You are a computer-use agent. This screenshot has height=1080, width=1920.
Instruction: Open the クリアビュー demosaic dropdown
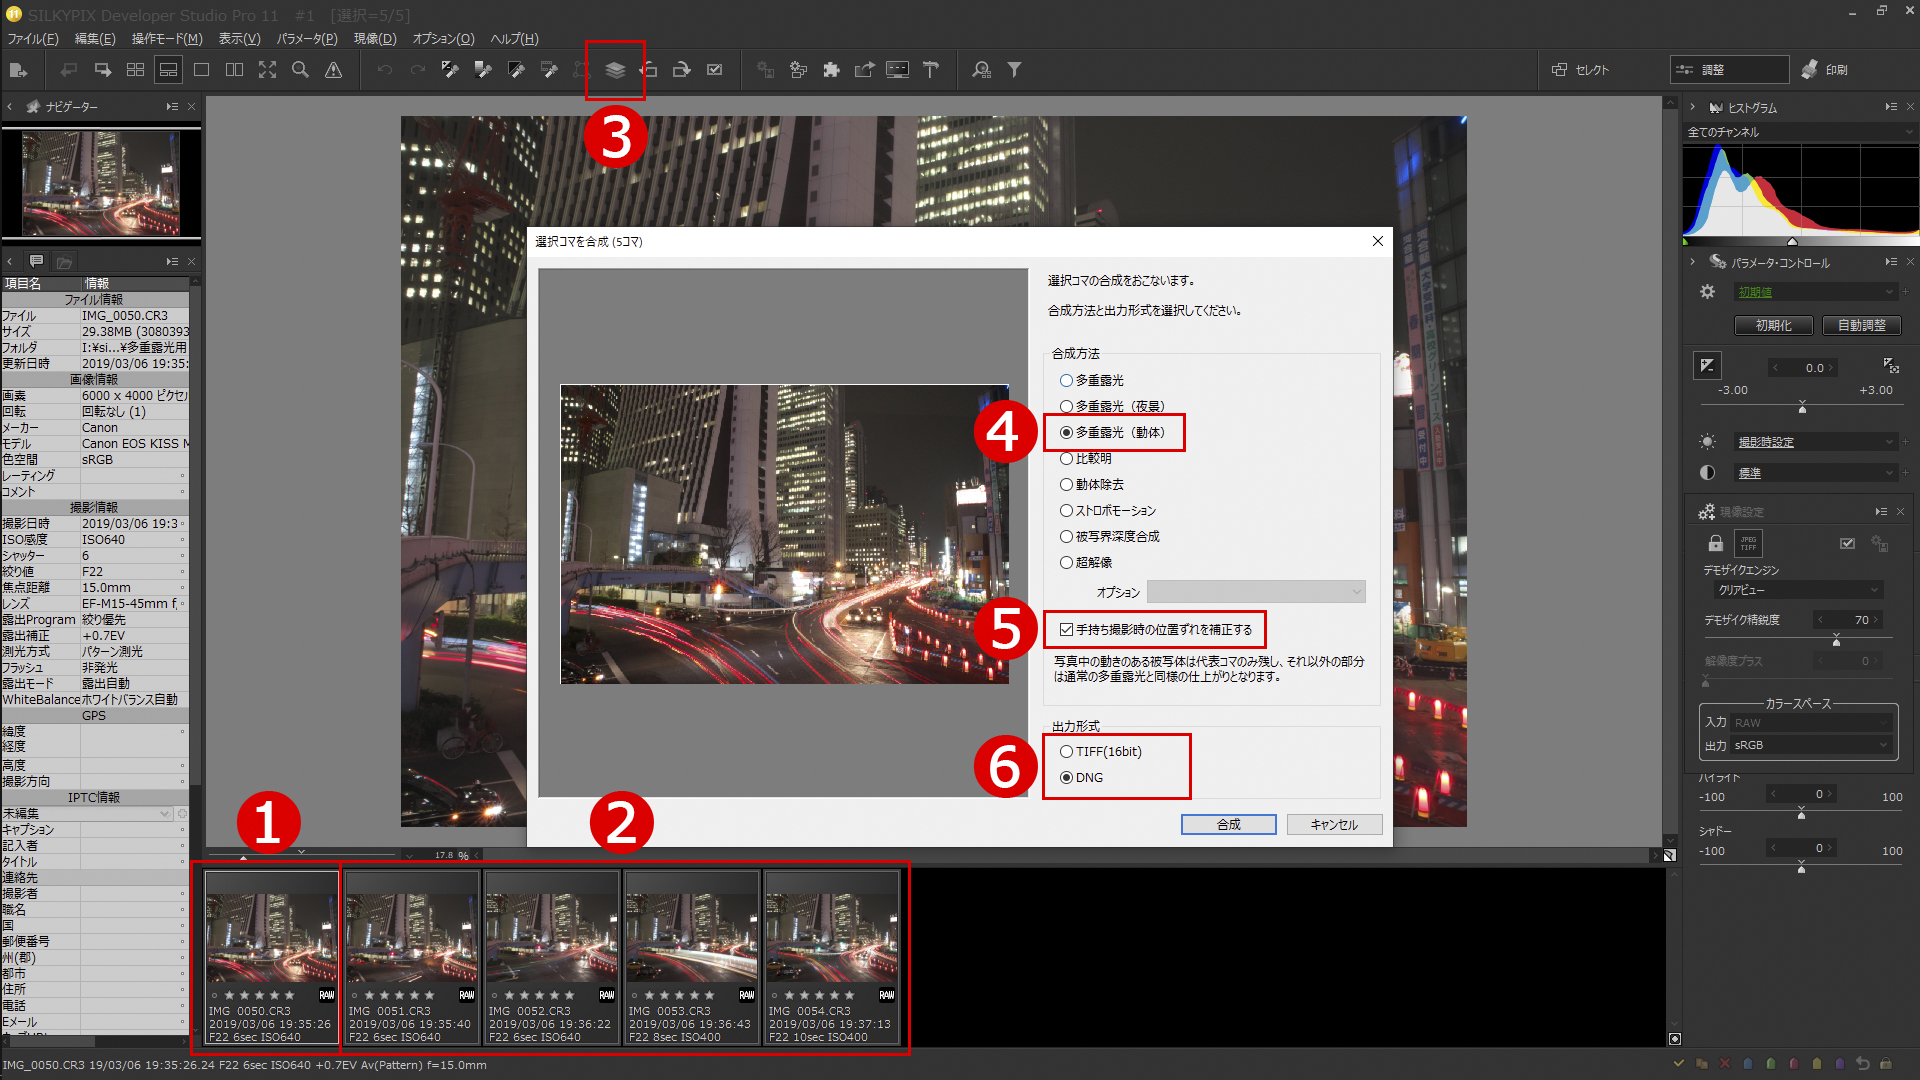pyautogui.click(x=1799, y=590)
